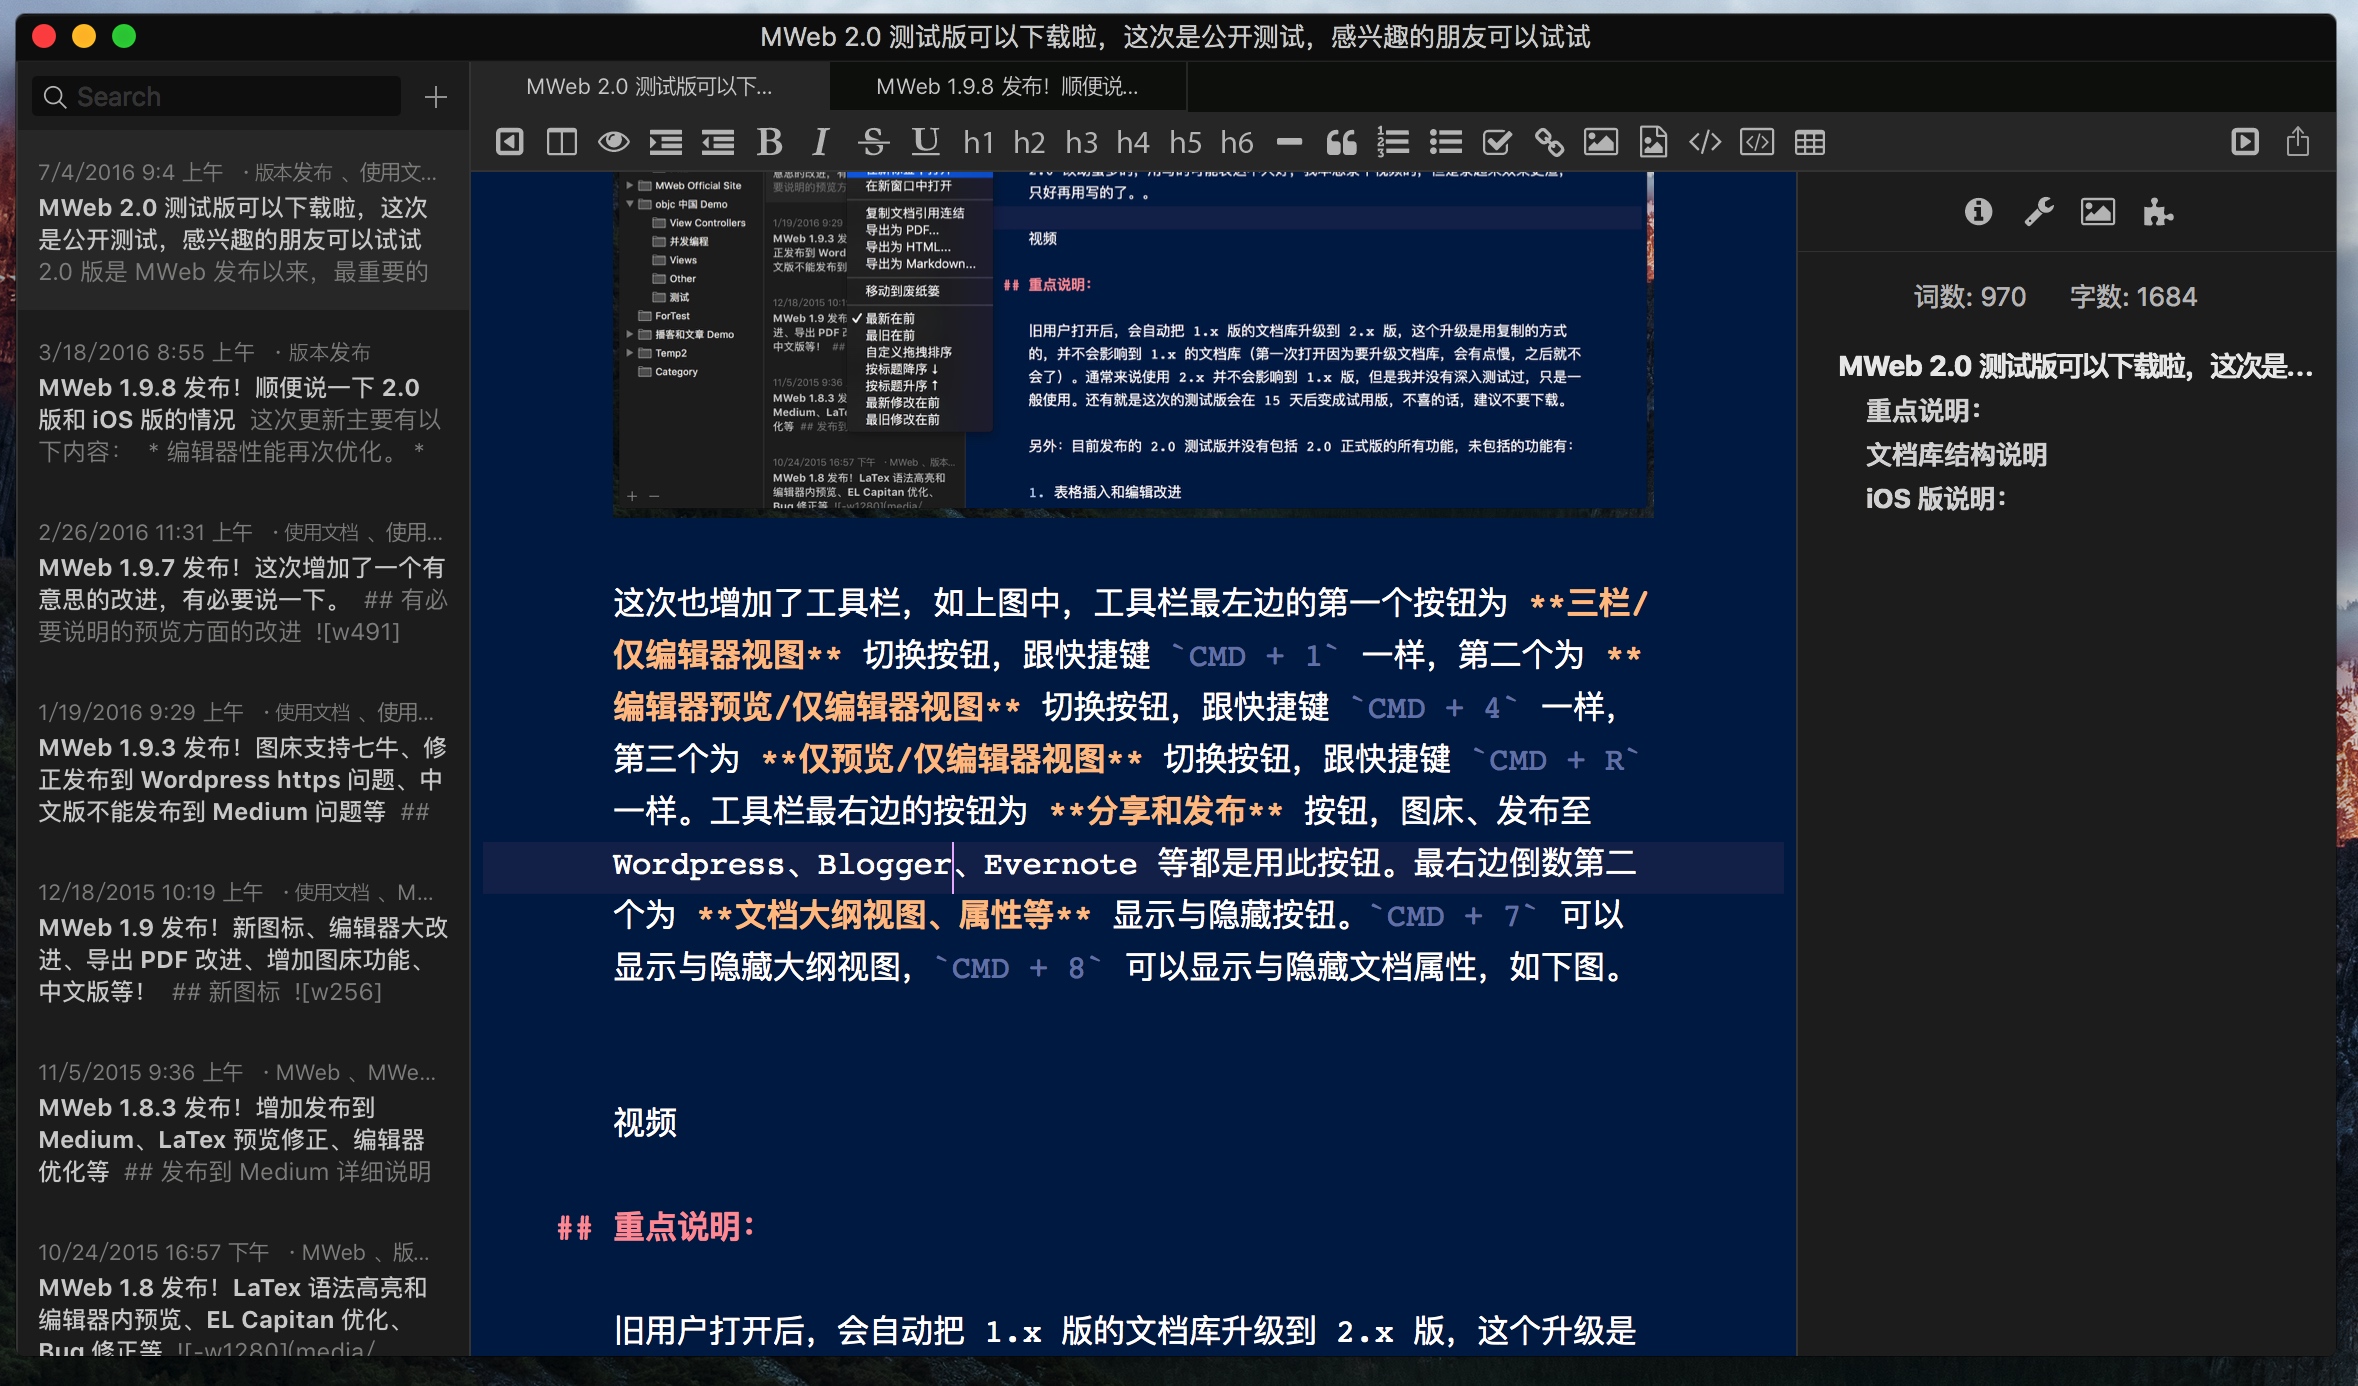Viewport: 2358px width, 1386px height.
Task: Open the plugins puzzle panel
Action: click(x=2158, y=212)
